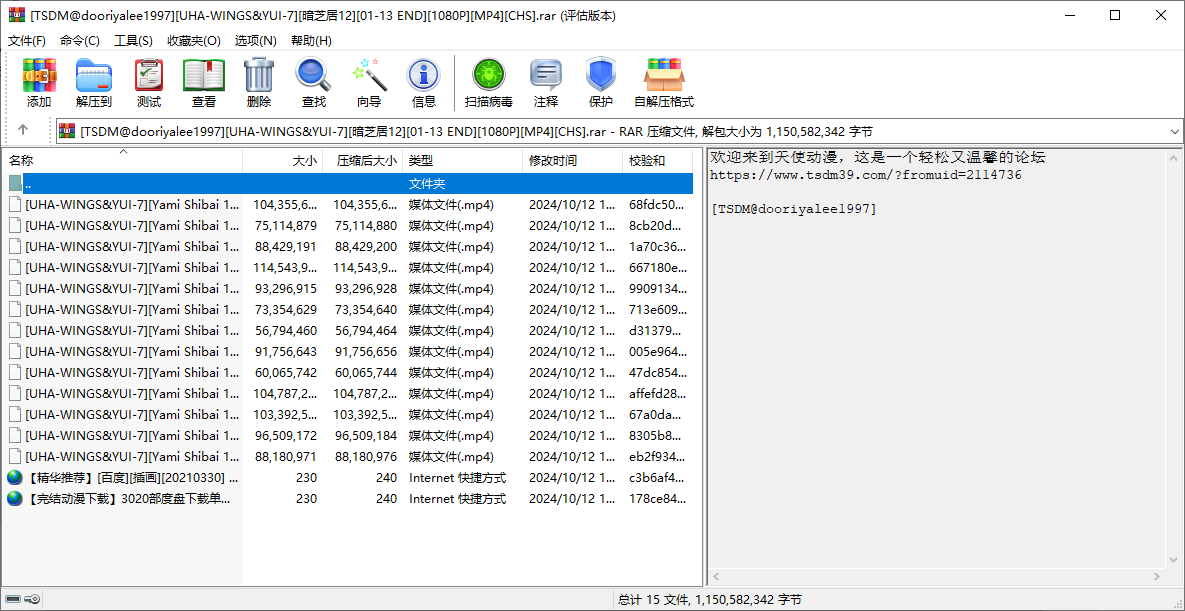Click the up-arrow to go to parent folder

(22, 131)
